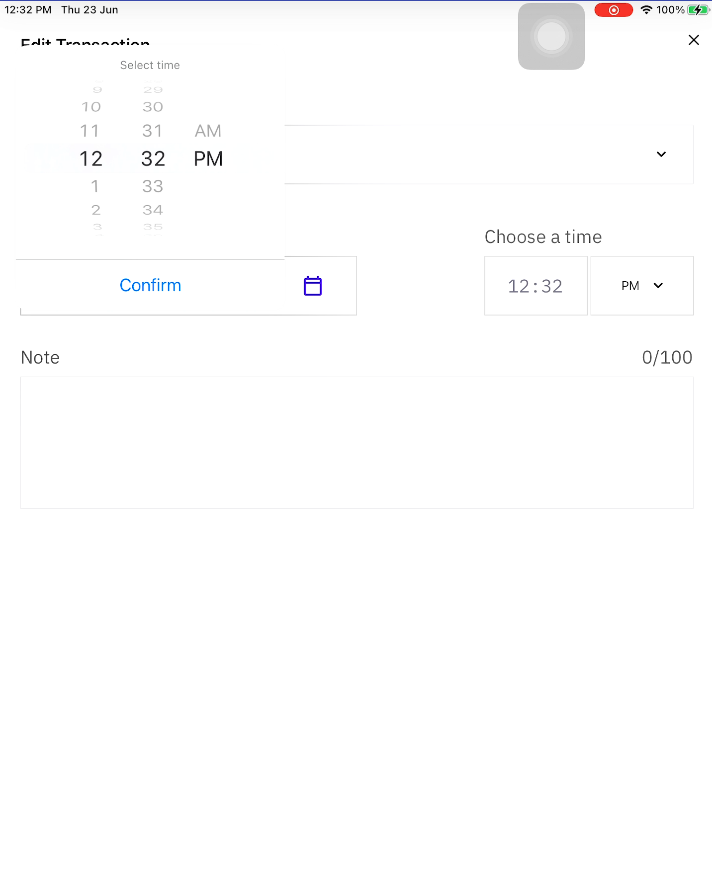Select hour 11 on the picker wheel
The image size is (712, 892).
click(90, 130)
